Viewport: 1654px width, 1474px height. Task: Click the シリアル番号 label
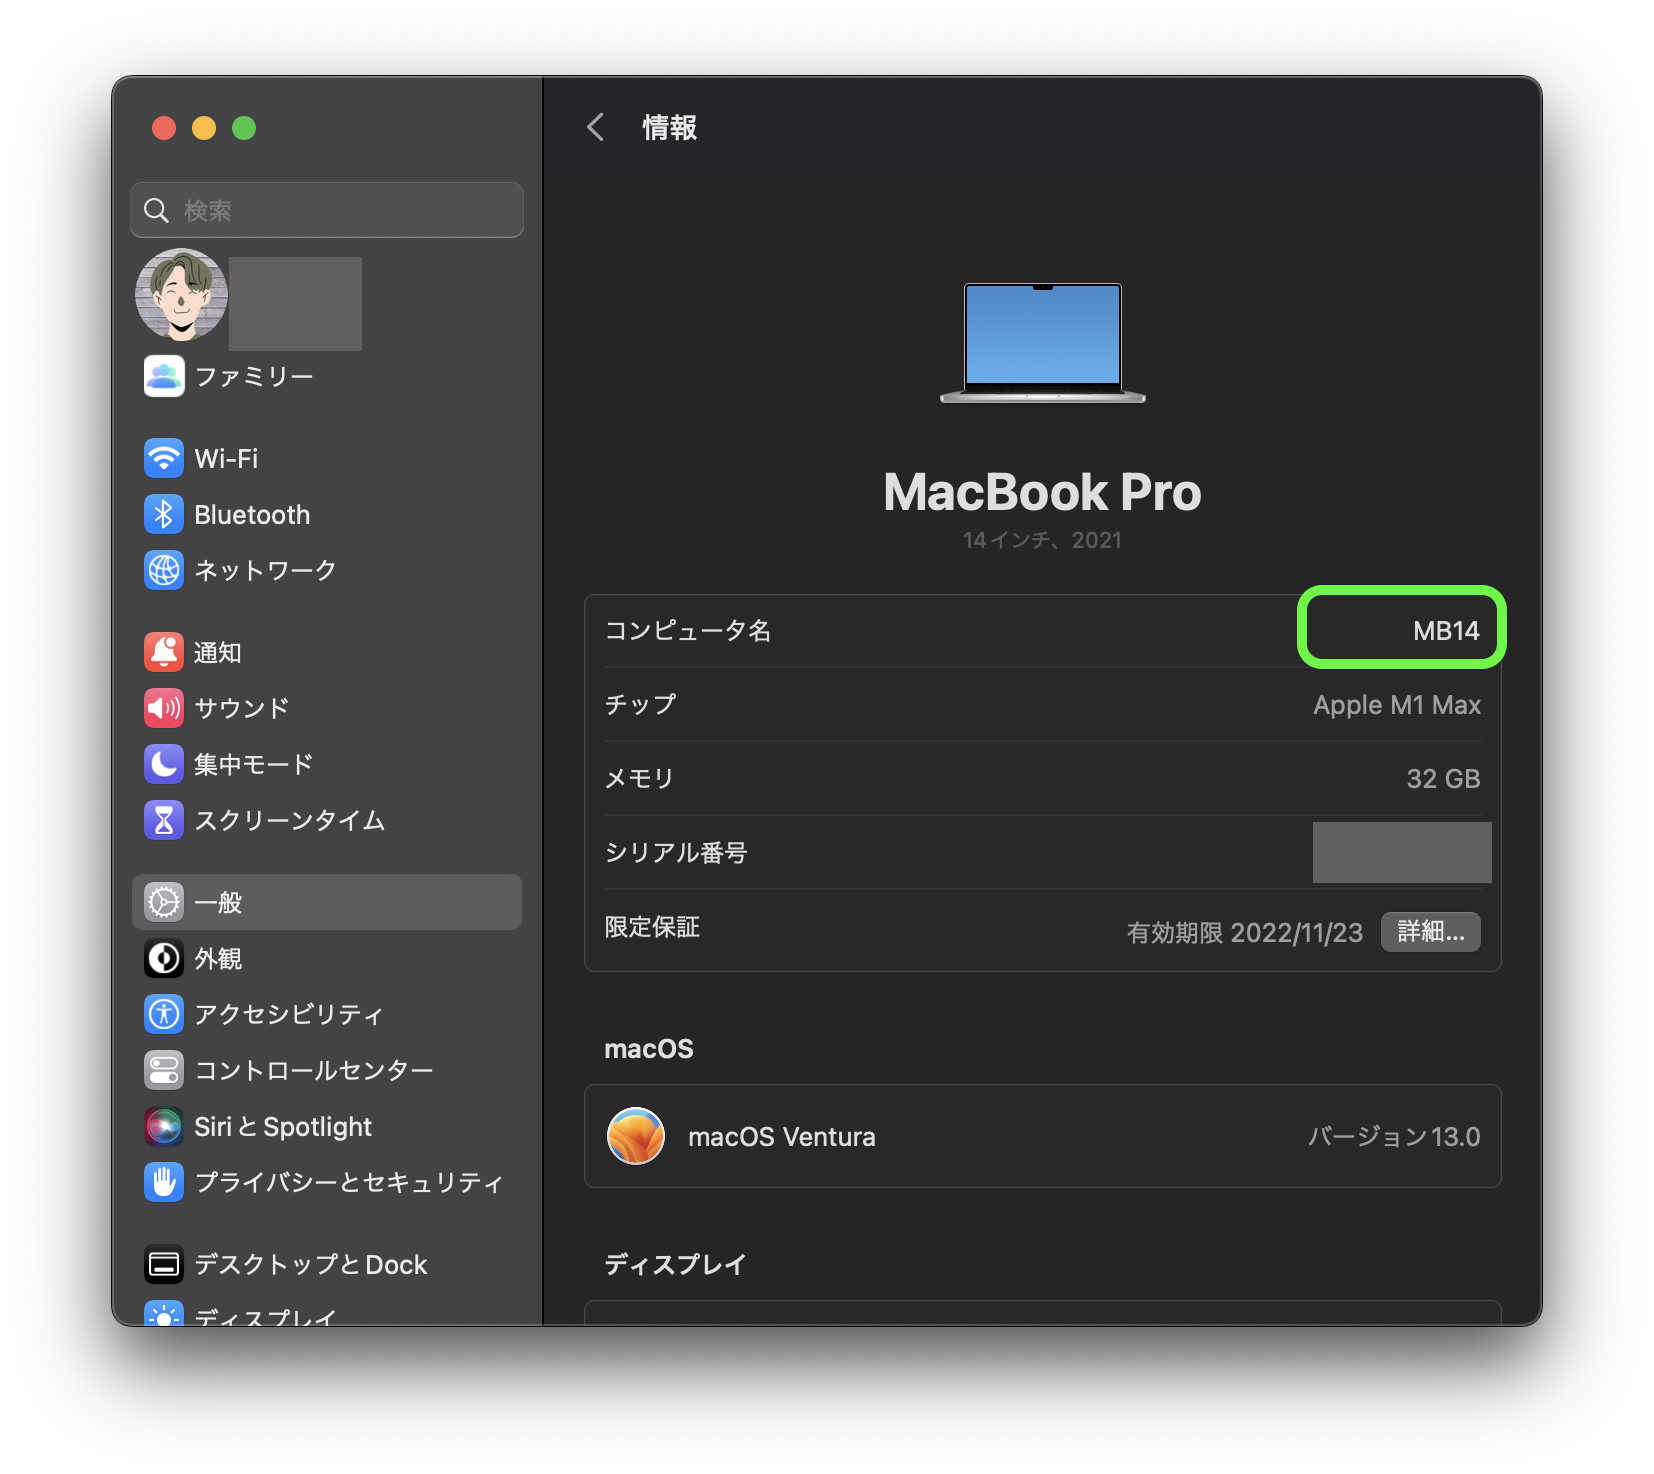click(676, 853)
